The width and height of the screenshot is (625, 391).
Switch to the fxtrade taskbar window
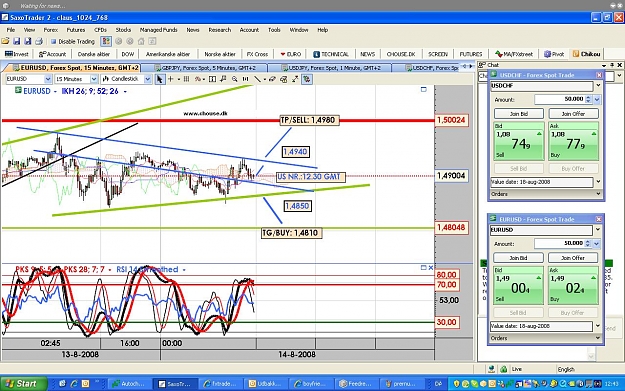(x=220, y=384)
